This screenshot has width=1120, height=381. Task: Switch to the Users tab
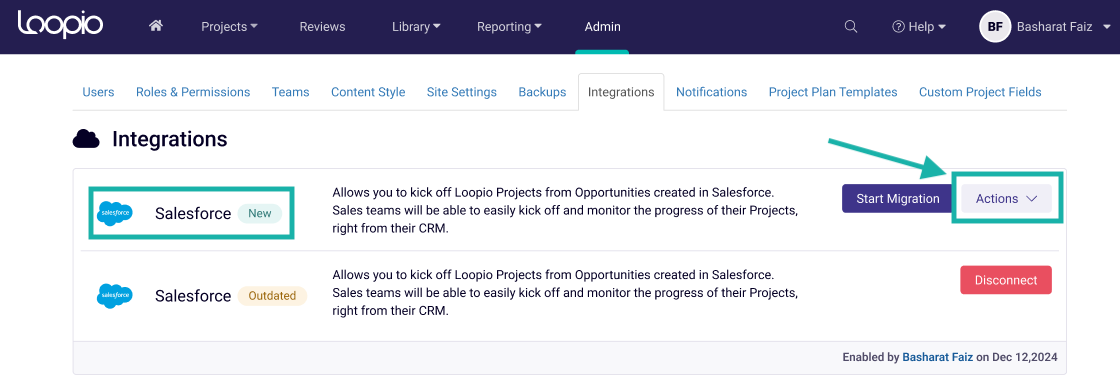click(99, 92)
